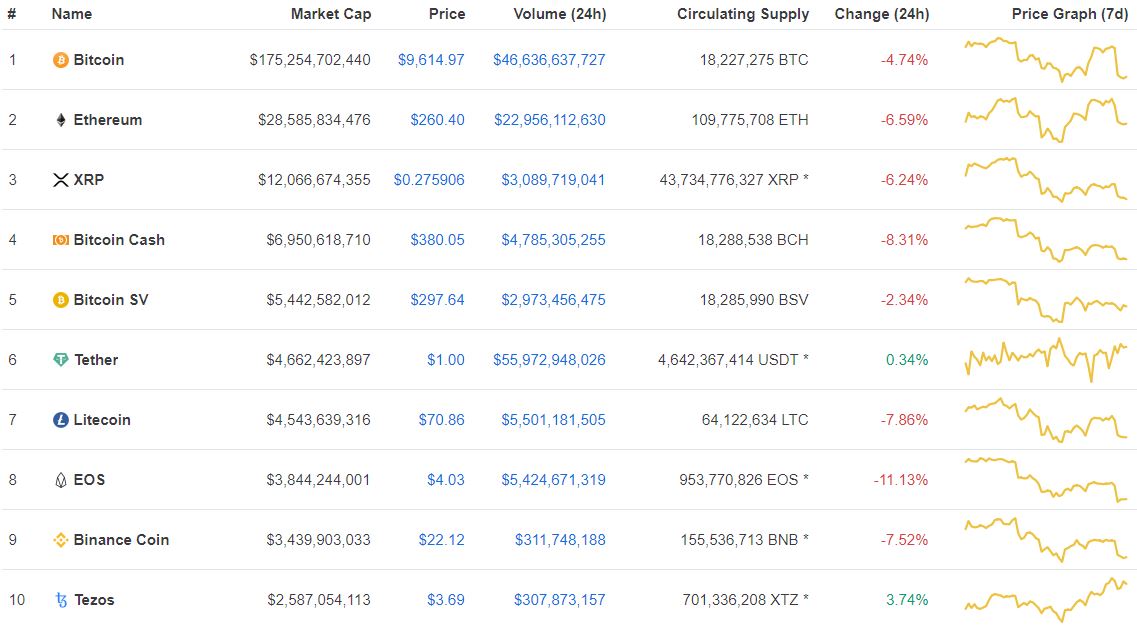Sort by Market Cap column header
1137x629 pixels.
pyautogui.click(x=331, y=14)
